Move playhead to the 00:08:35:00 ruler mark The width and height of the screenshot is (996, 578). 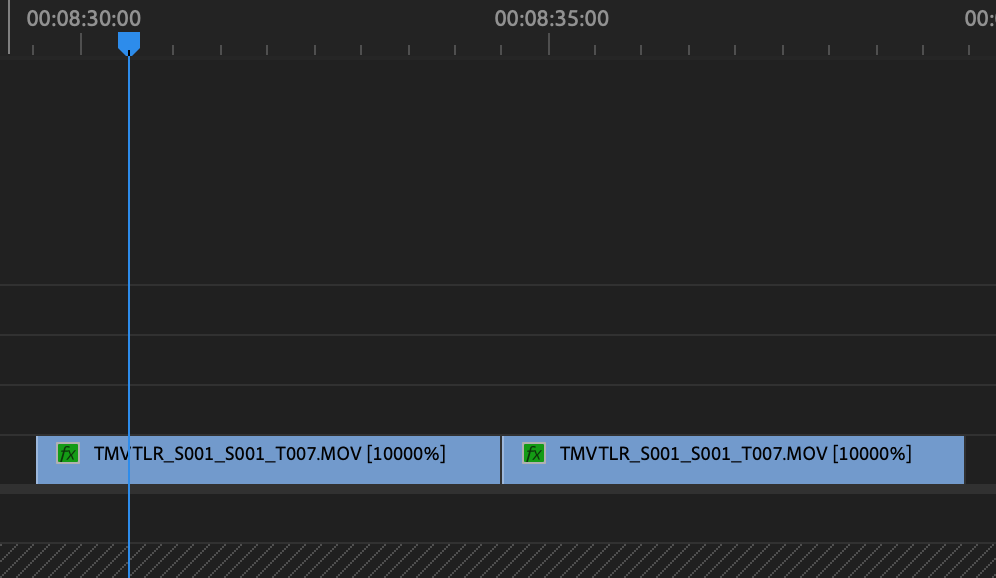(549, 44)
